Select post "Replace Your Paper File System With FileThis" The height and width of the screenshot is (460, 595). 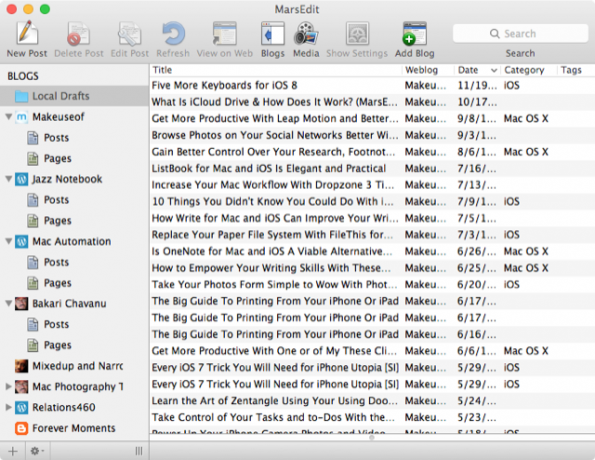[372, 235]
